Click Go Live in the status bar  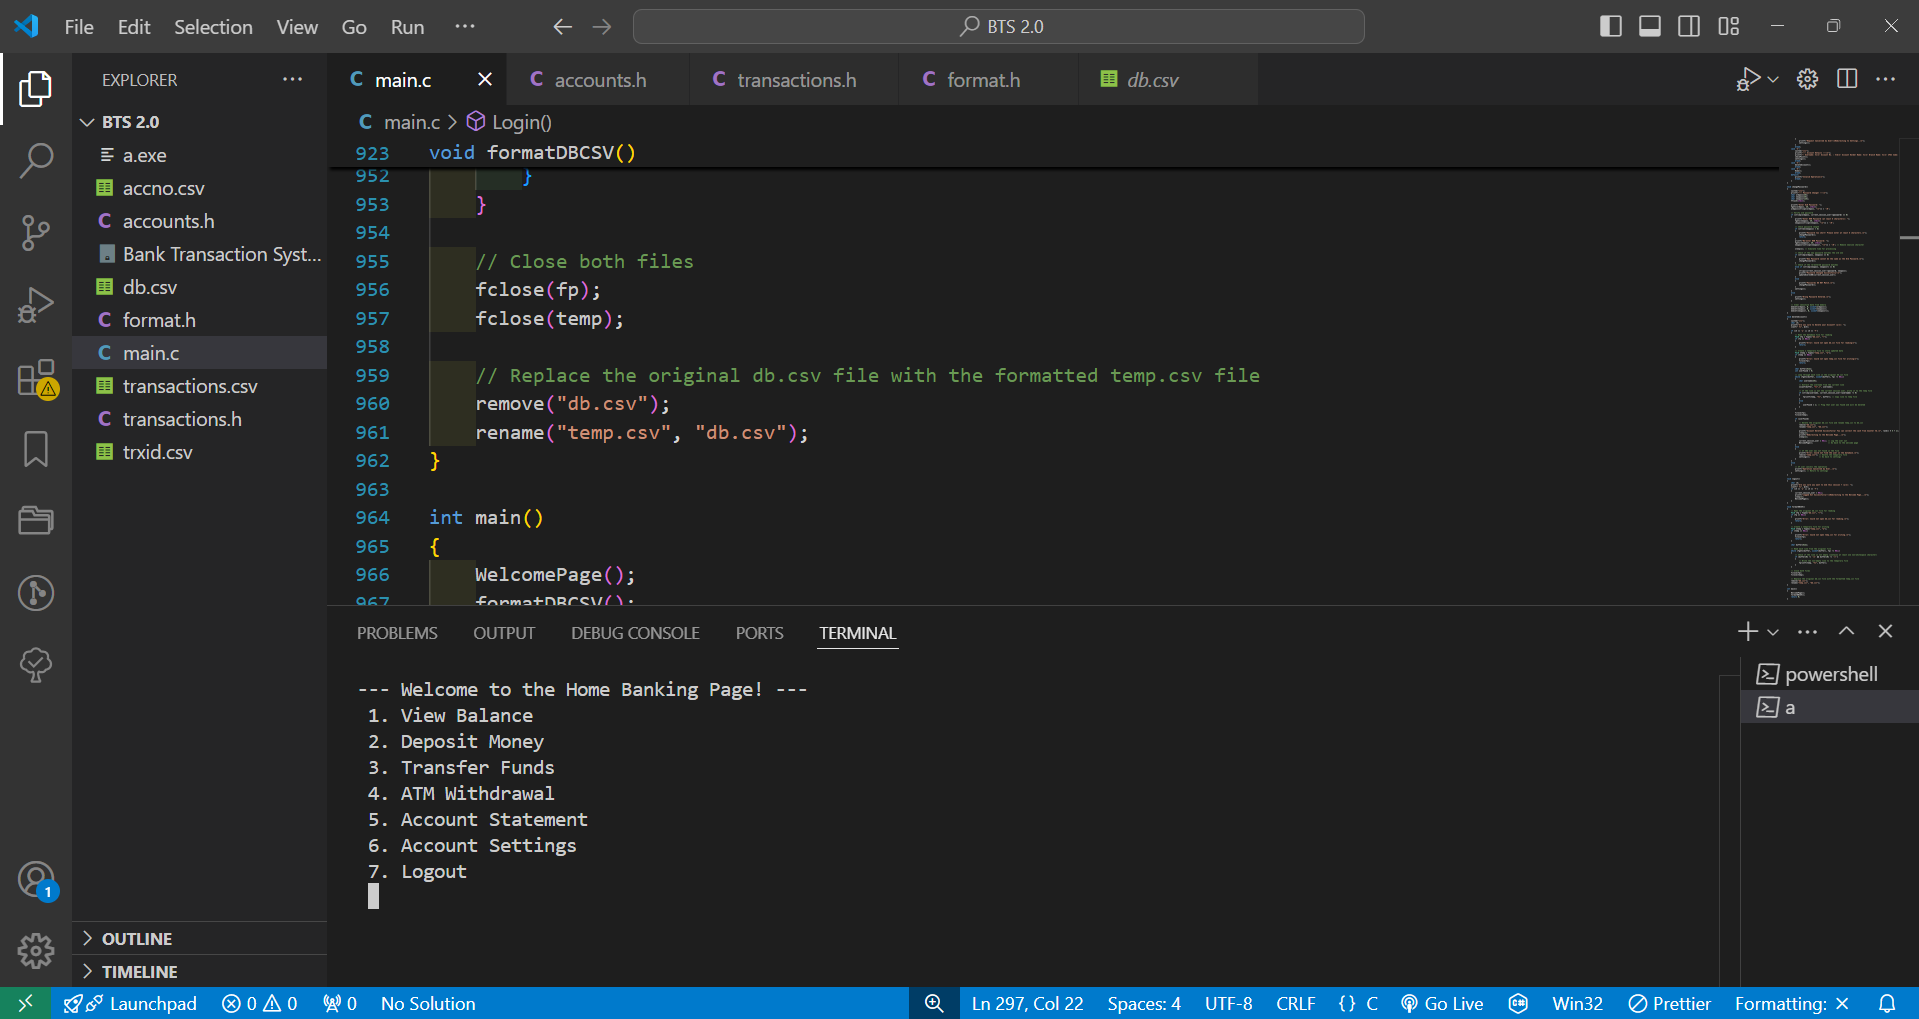pos(1441,1003)
